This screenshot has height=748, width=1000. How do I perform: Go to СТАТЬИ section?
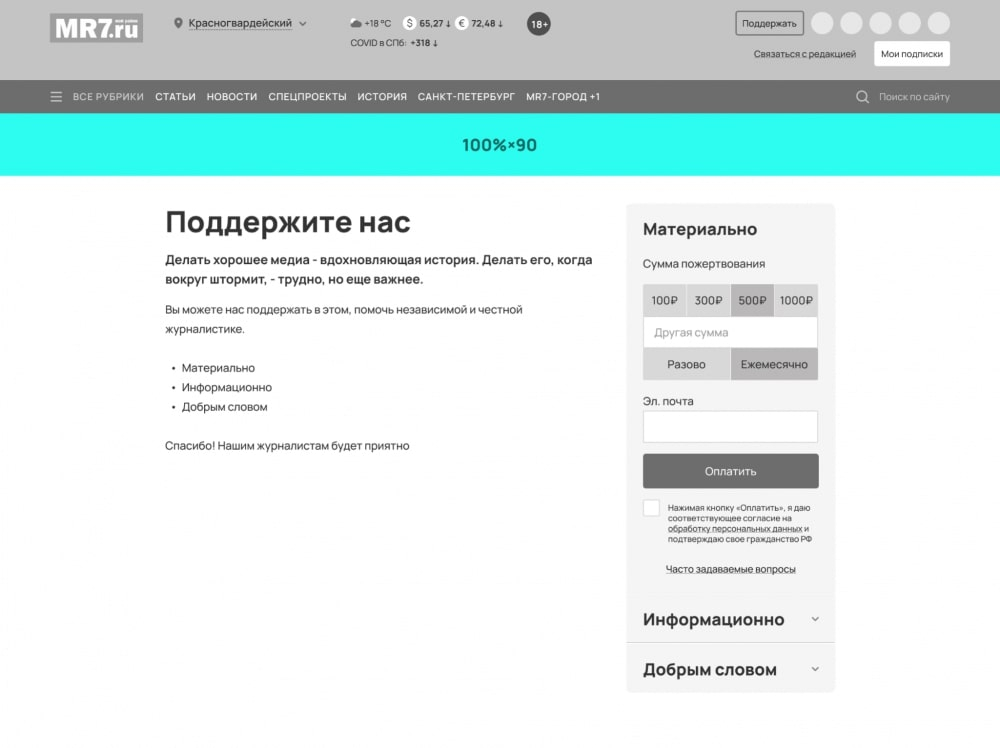pos(175,97)
